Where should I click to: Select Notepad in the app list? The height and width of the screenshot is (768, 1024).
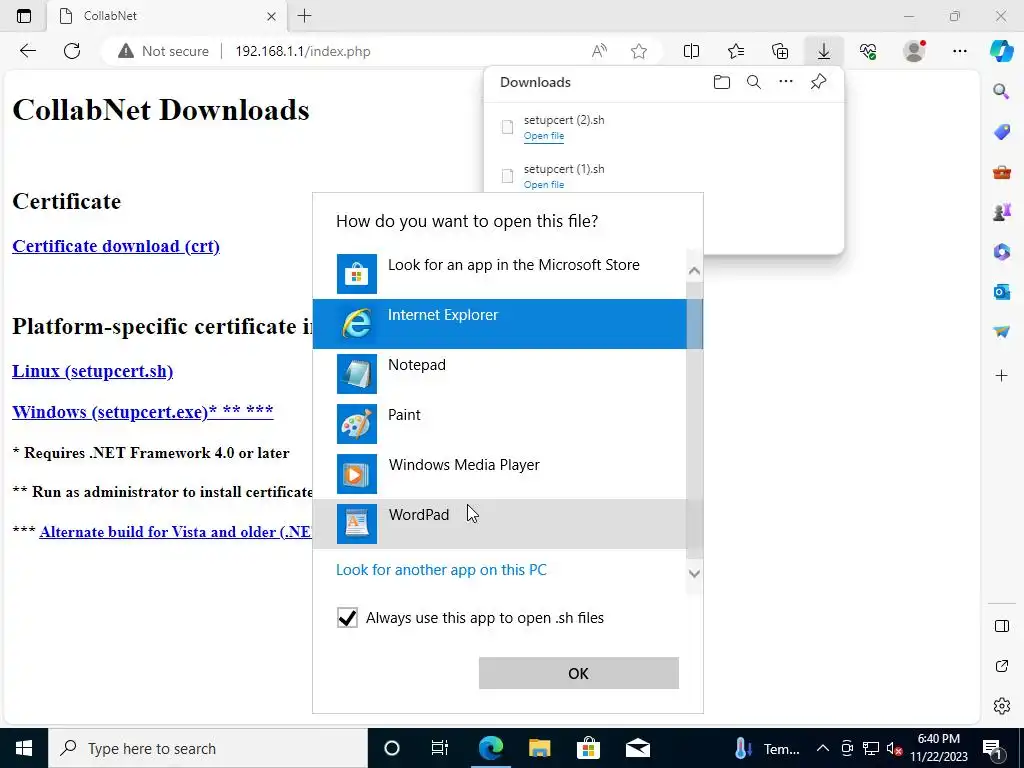tap(500, 374)
